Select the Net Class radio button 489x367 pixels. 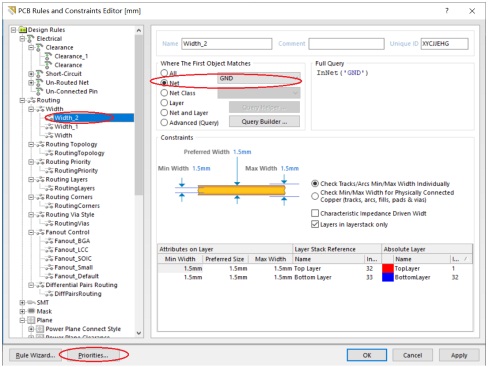point(164,93)
